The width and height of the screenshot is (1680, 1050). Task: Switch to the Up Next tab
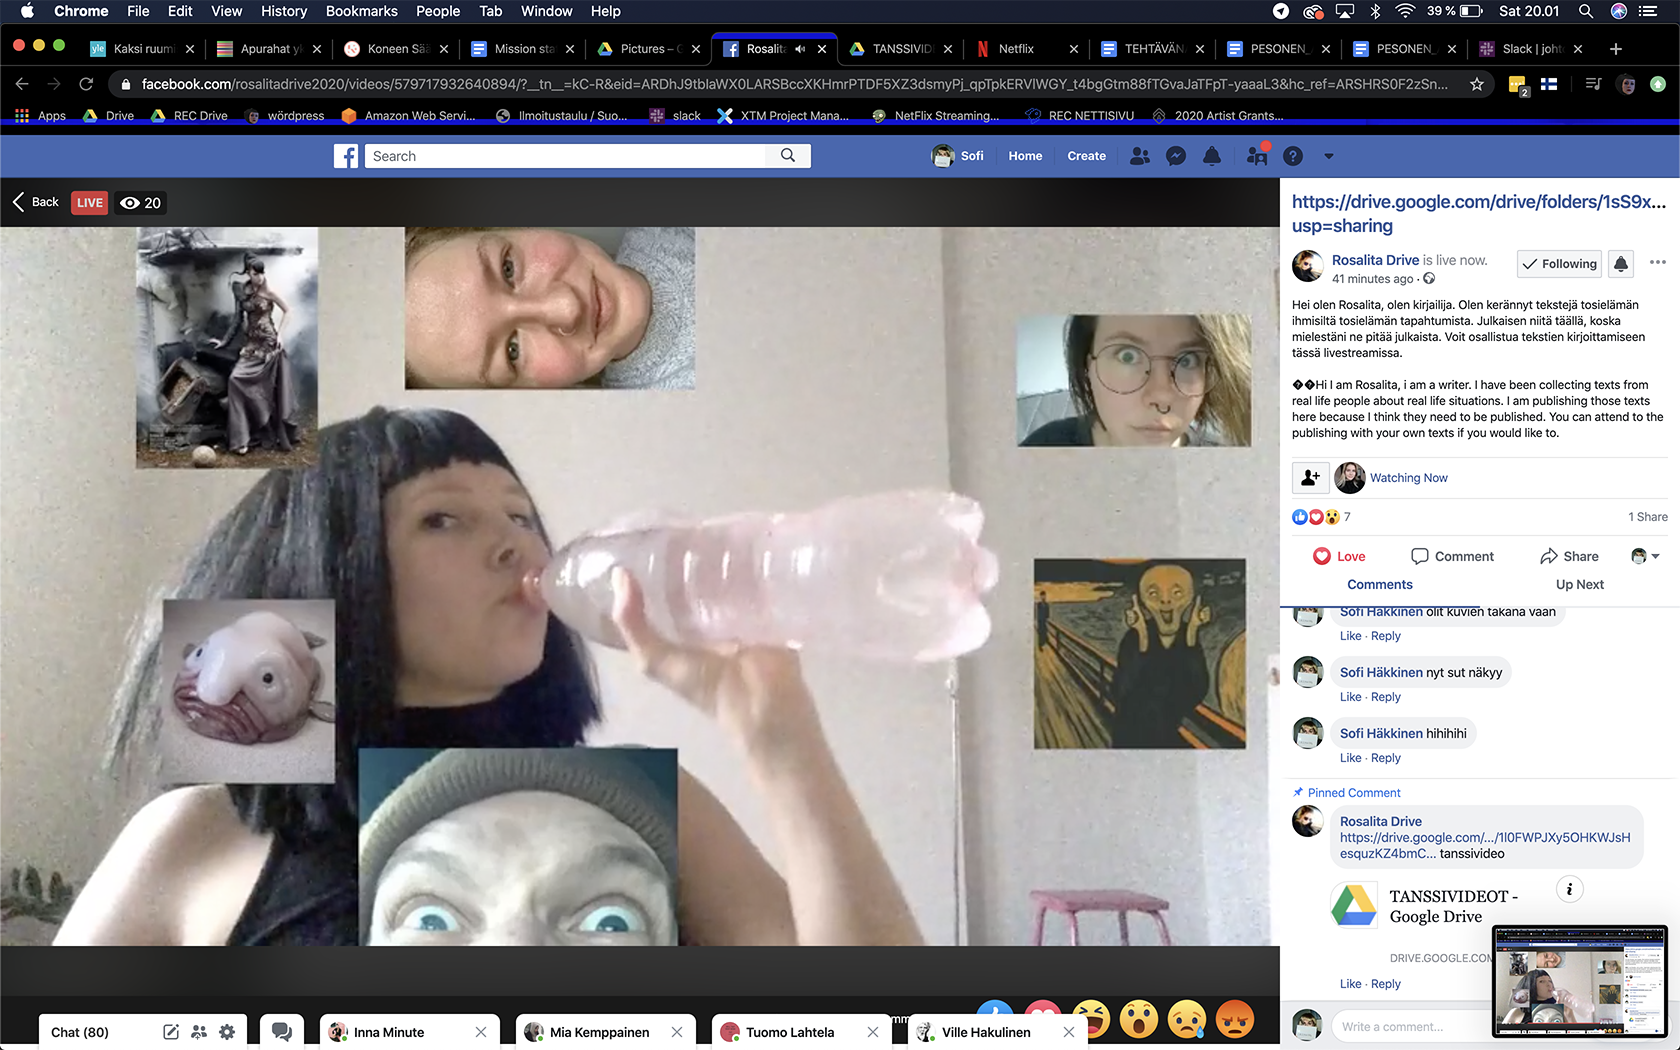(x=1579, y=584)
